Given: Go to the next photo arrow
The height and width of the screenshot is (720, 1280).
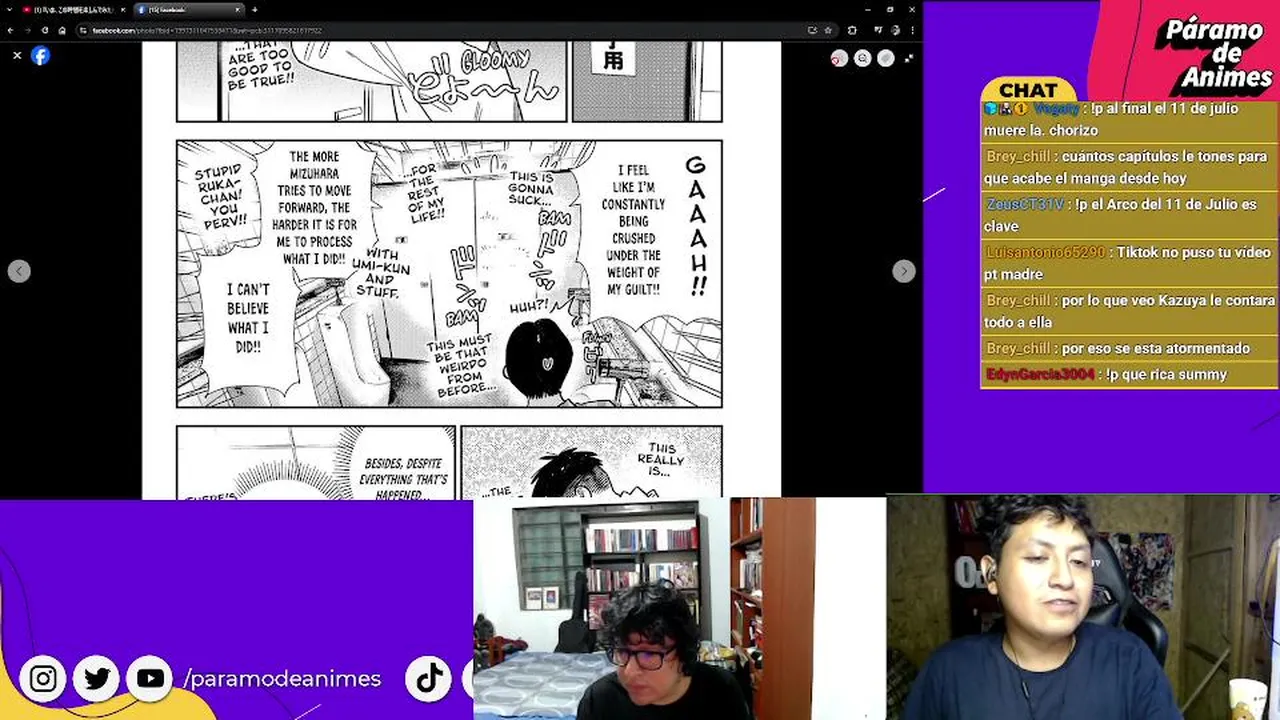Looking at the screenshot, I should [903, 271].
